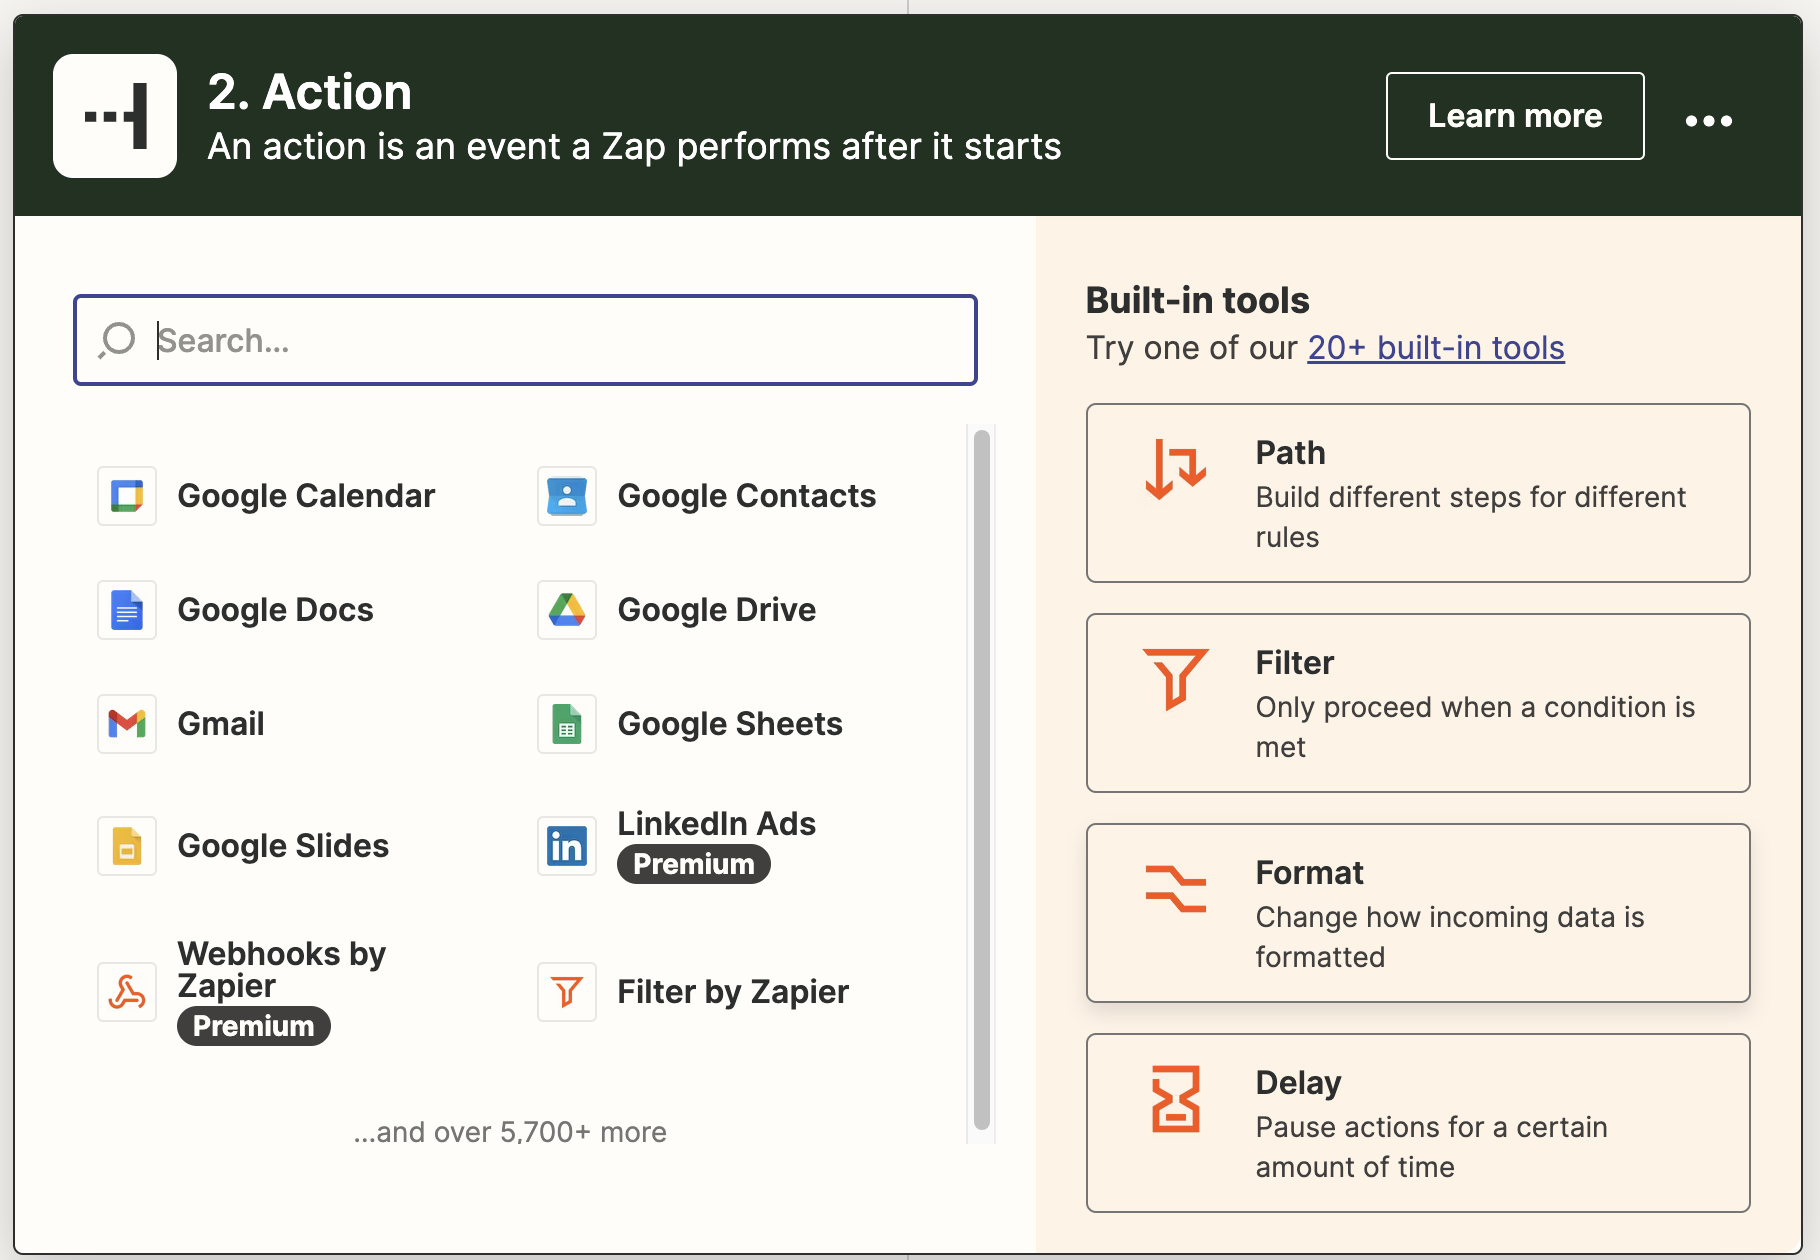
Task: Select the Google Slides icon
Action: point(127,846)
